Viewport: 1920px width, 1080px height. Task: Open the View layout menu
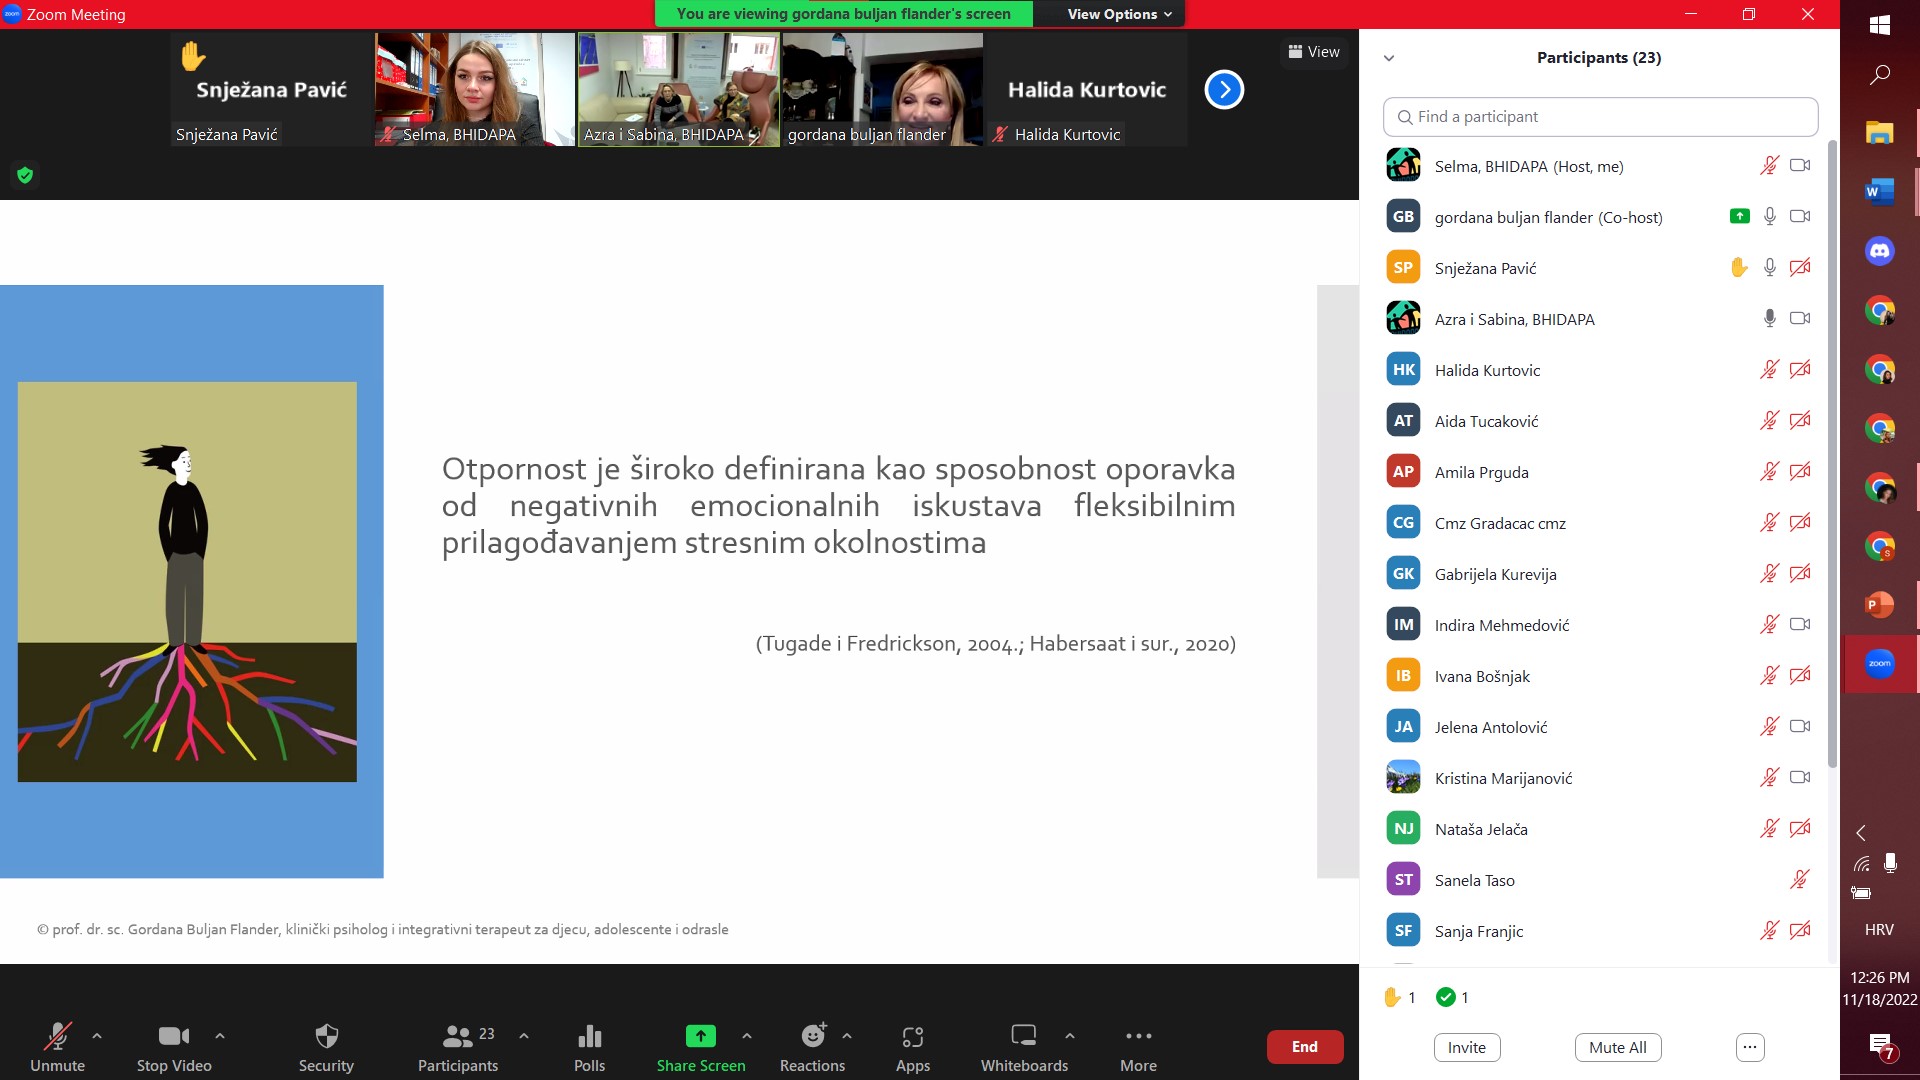(x=1313, y=52)
